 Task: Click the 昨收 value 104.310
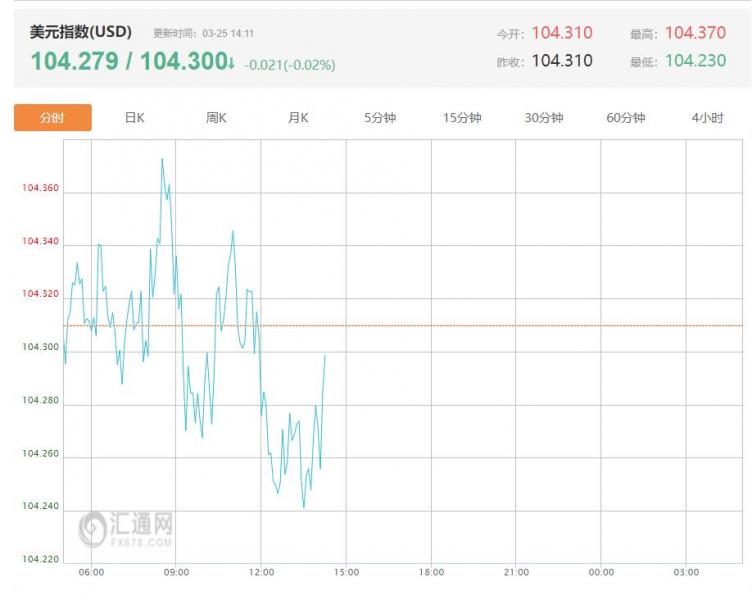(561, 61)
